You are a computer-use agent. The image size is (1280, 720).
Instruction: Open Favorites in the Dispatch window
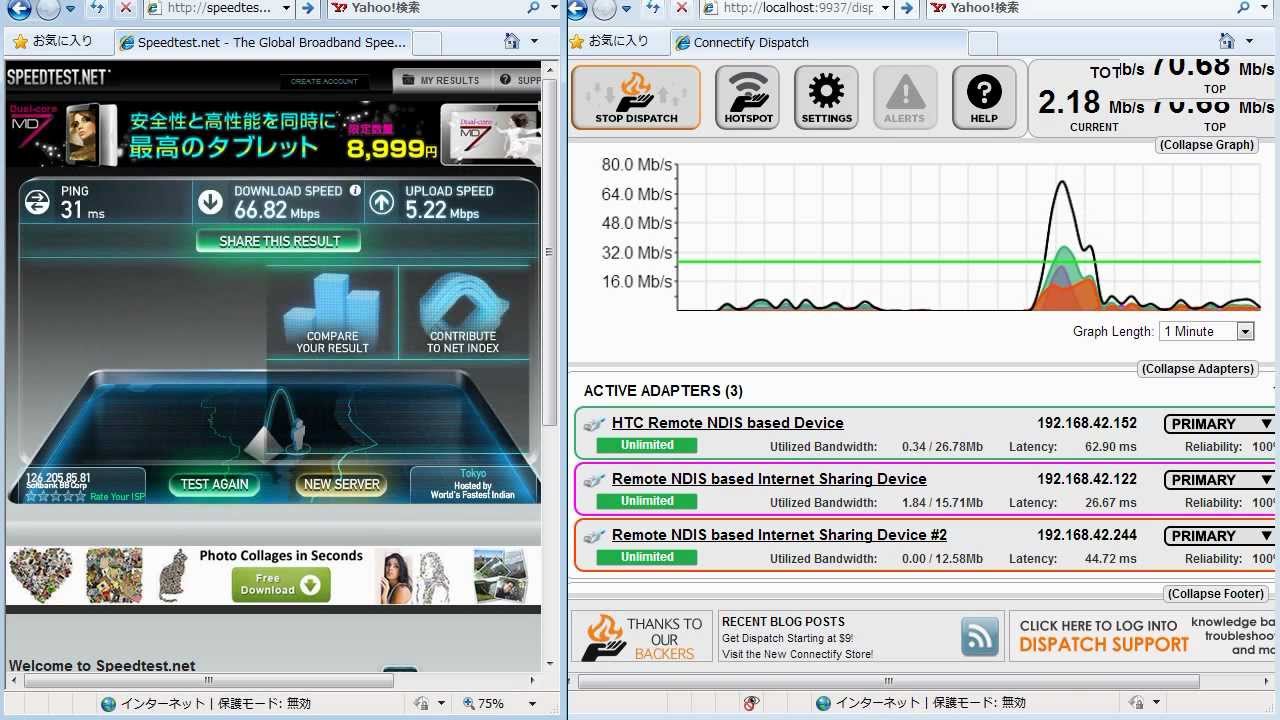(608, 41)
